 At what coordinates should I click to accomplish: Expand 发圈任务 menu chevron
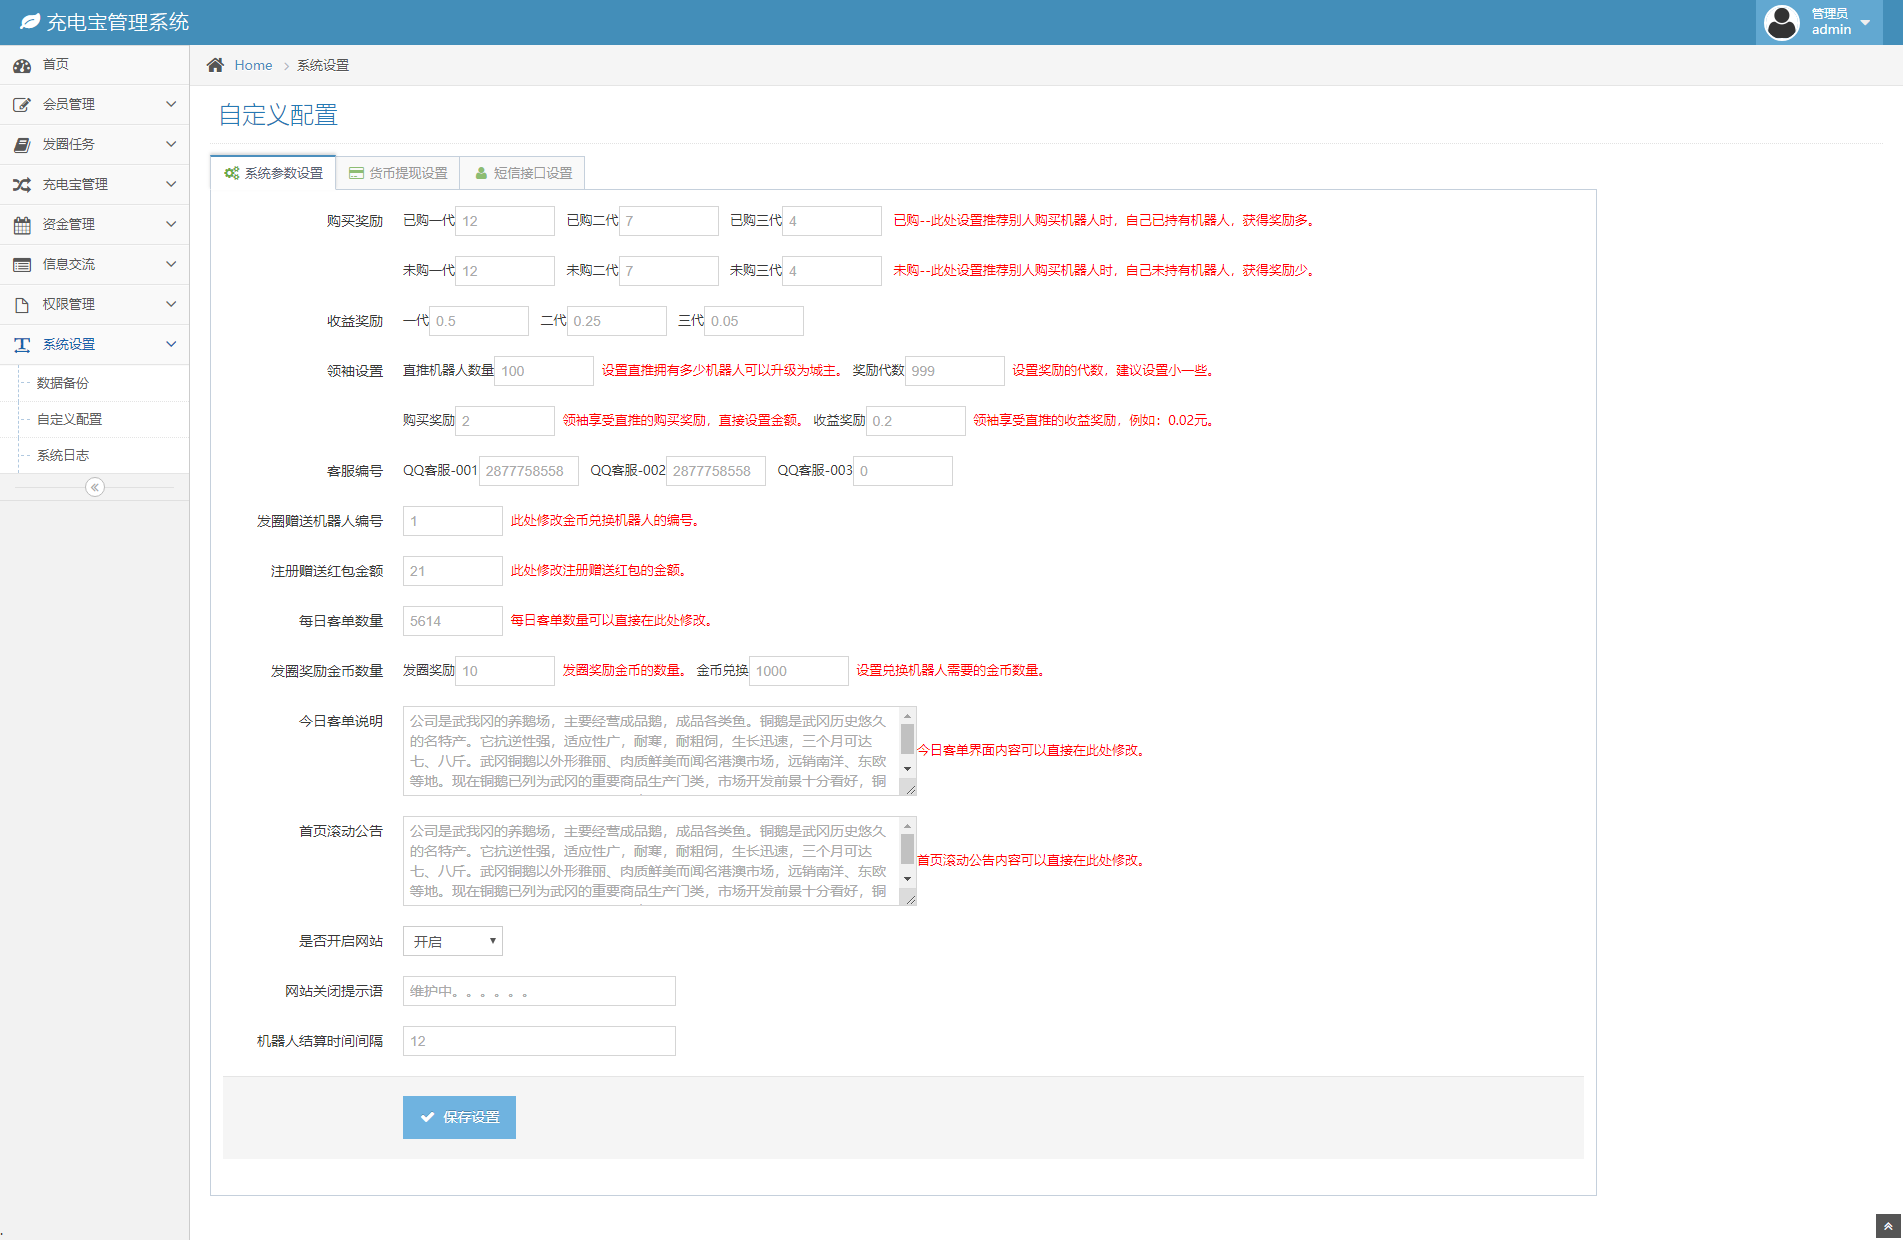pos(171,144)
